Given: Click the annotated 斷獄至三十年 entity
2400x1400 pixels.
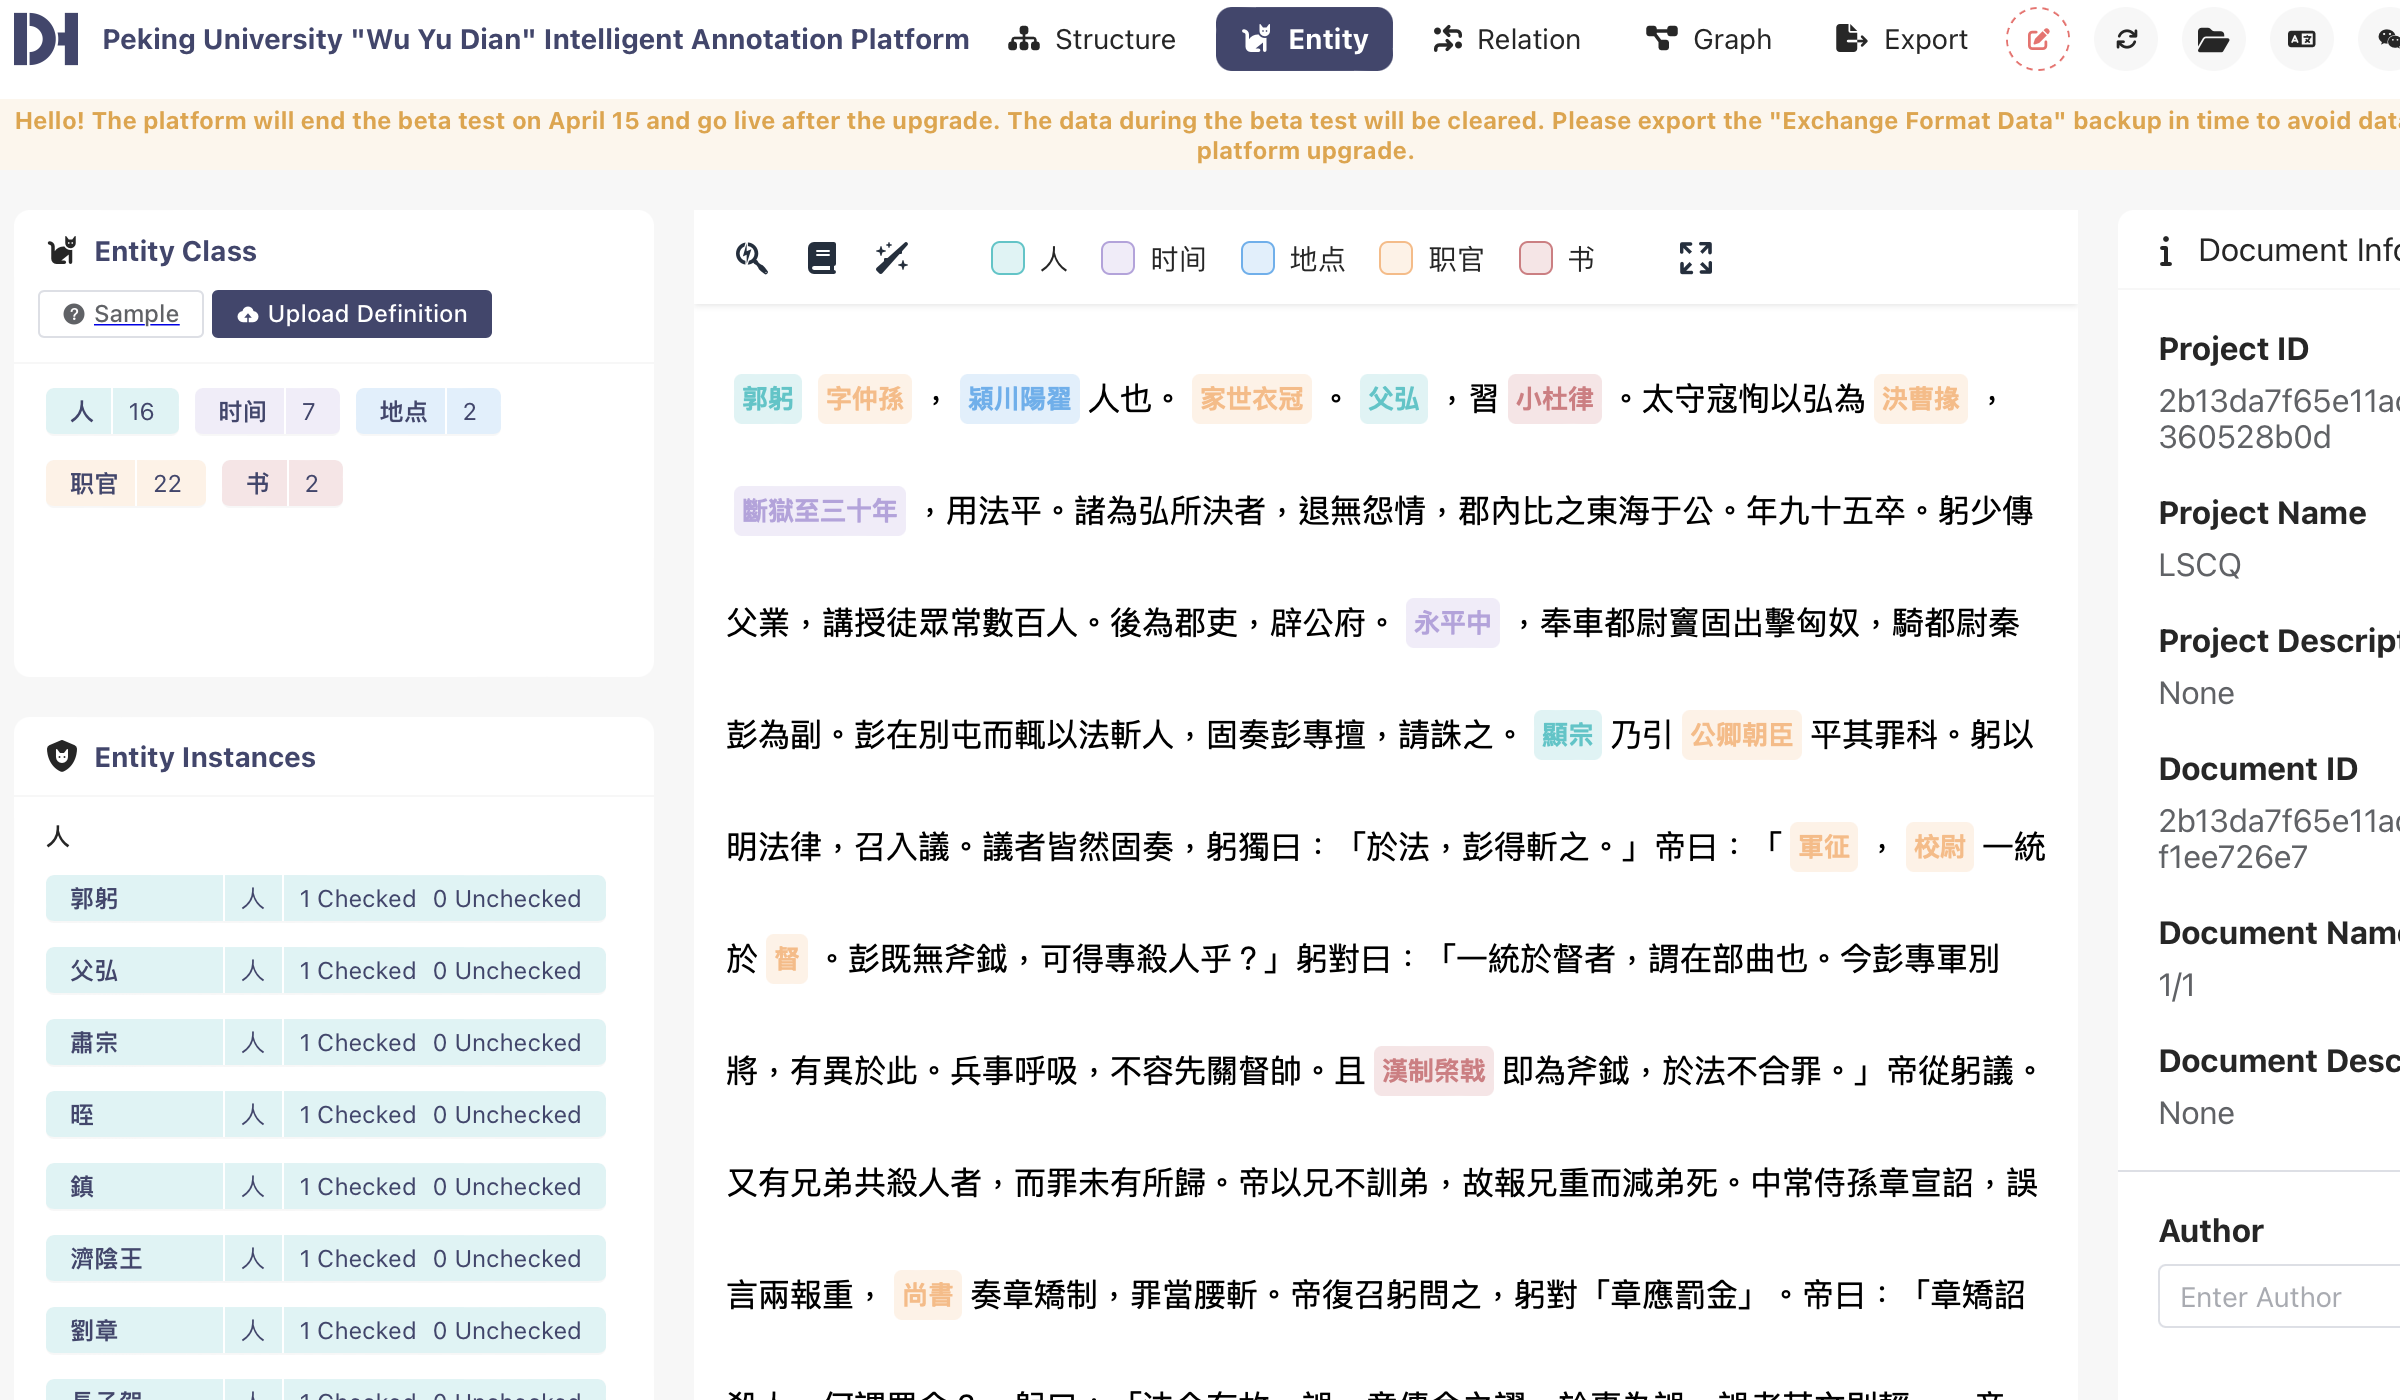Looking at the screenshot, I should [820, 511].
